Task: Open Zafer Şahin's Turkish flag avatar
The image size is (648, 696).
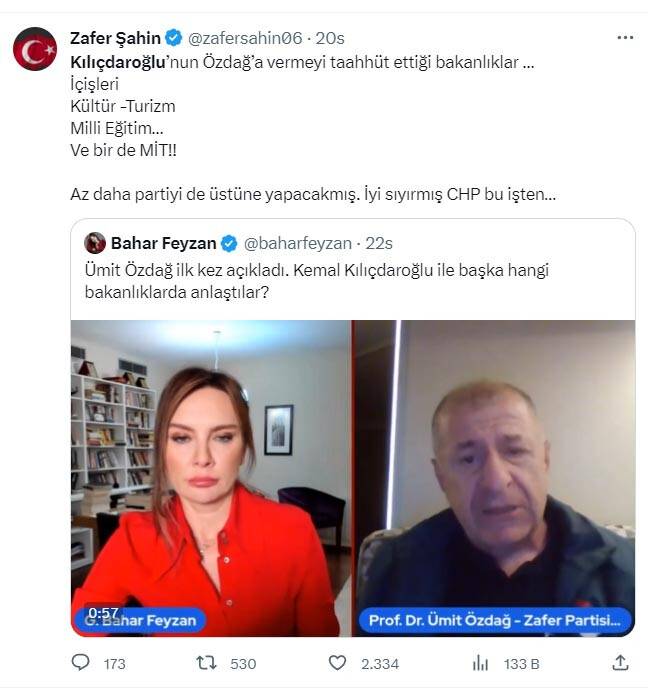Action: pyautogui.click(x=35, y=49)
